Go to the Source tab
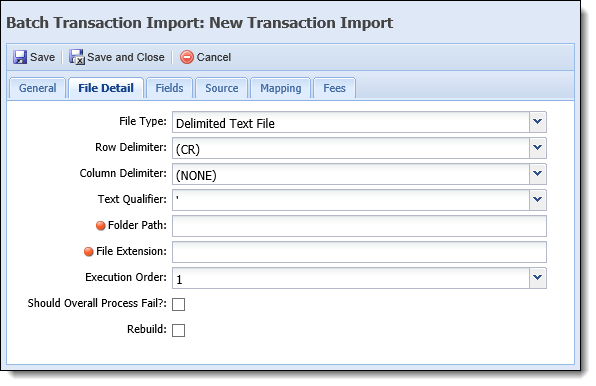Screen dimensions: 596x386 [222, 88]
